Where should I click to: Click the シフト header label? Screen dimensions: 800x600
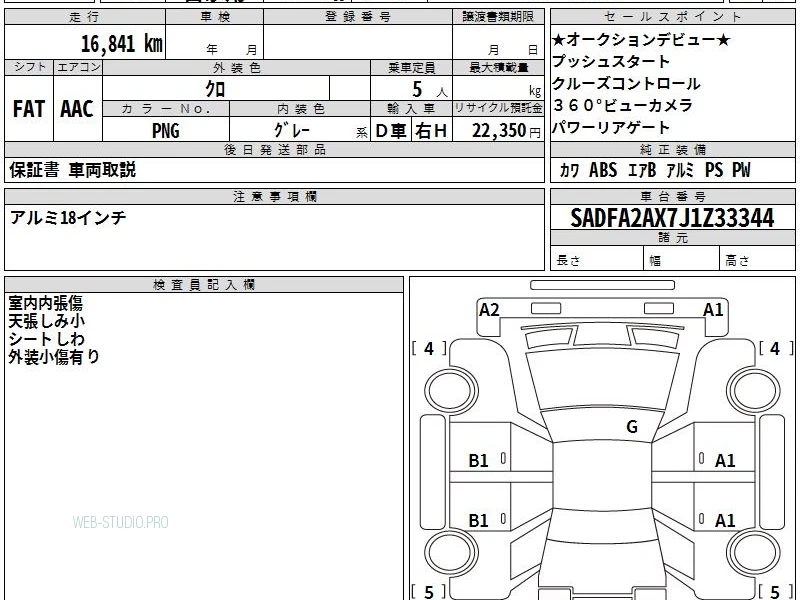pos(29,67)
